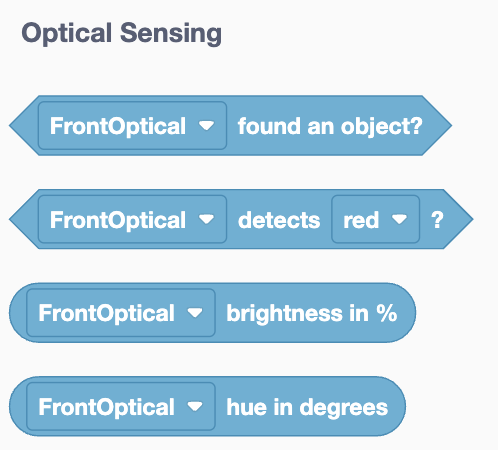Click the detects text in color block
Screen dimensions: 498x450
[279, 220]
